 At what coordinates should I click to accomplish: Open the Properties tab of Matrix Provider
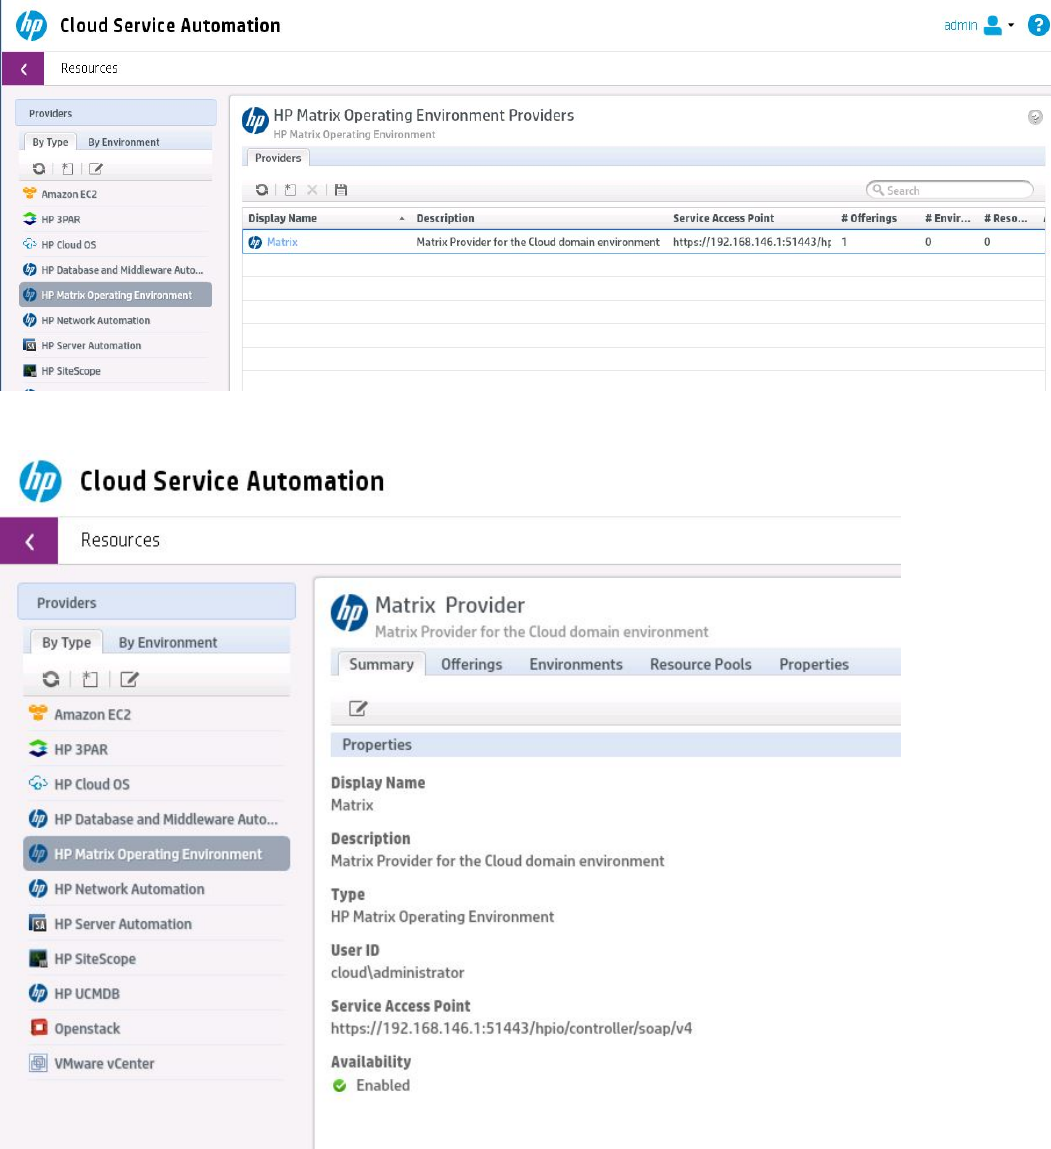(814, 664)
